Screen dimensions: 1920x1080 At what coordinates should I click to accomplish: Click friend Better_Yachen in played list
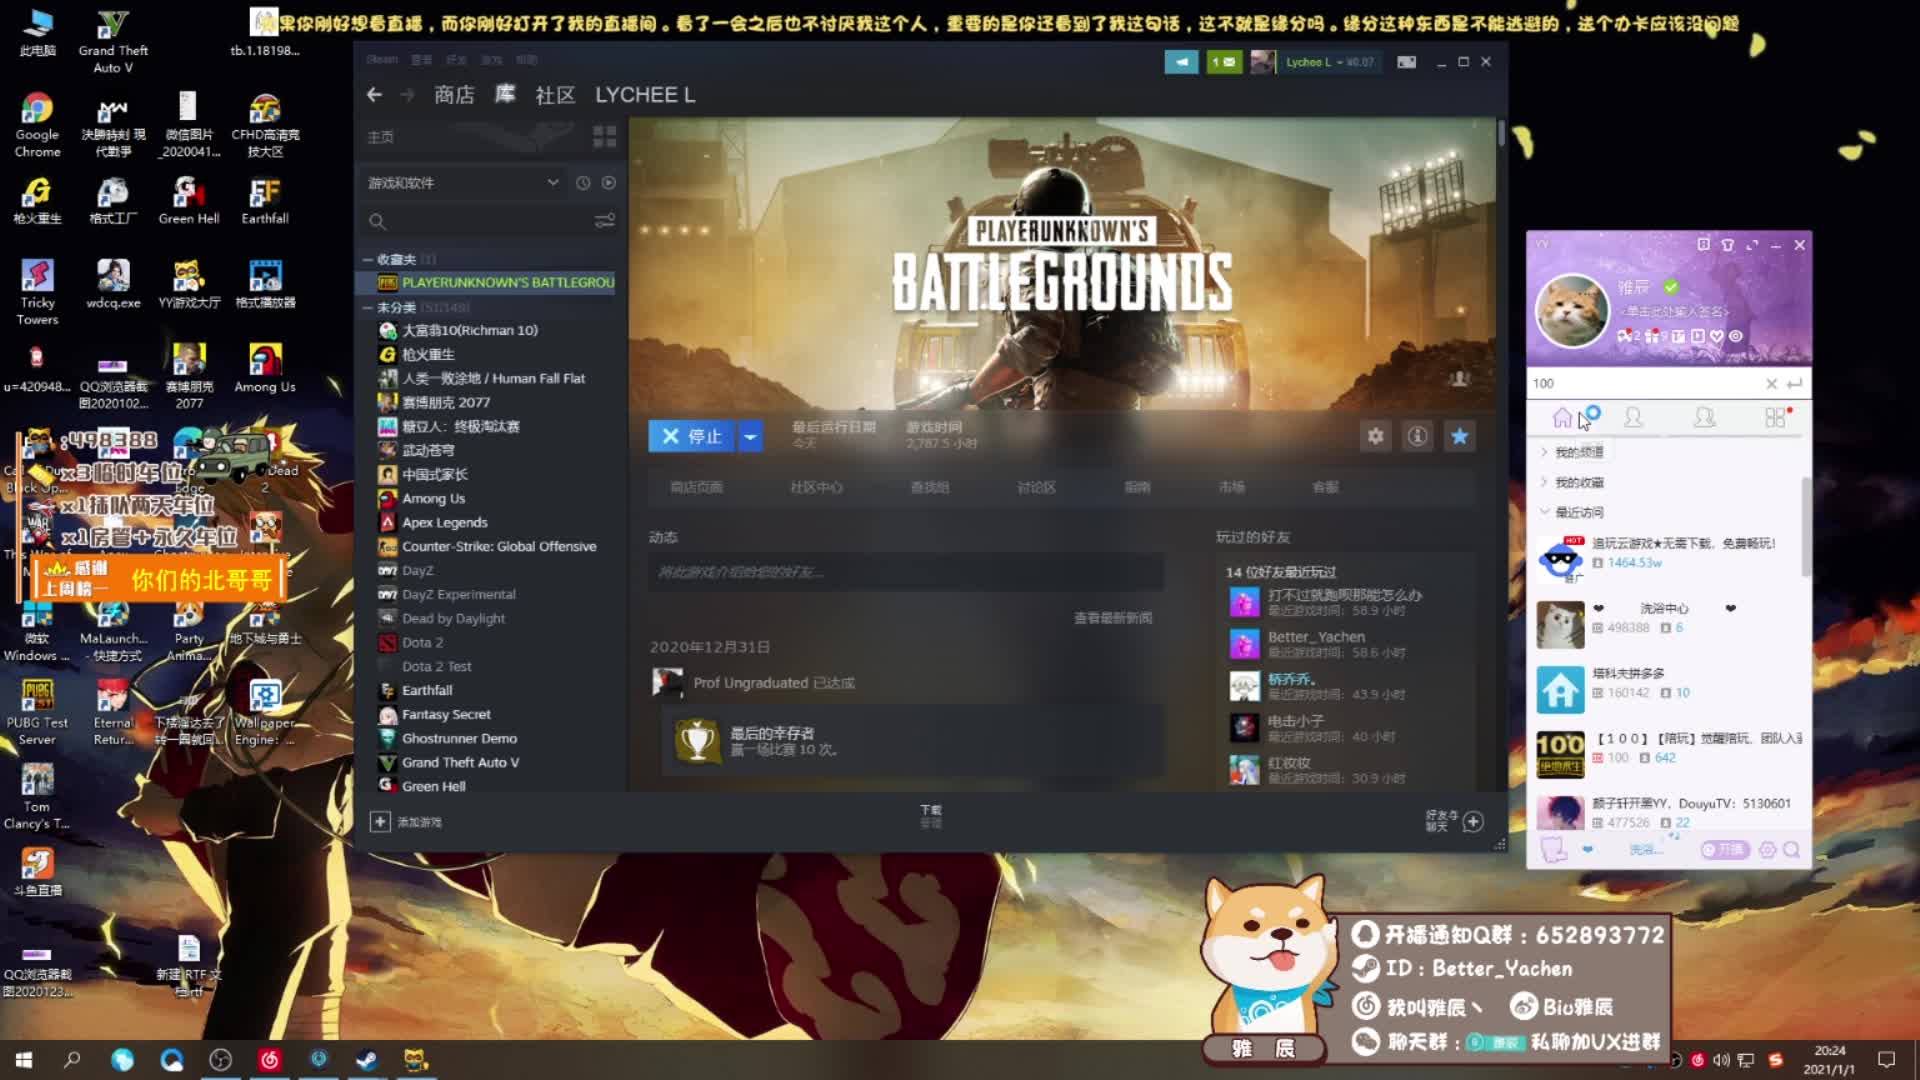tap(1316, 637)
